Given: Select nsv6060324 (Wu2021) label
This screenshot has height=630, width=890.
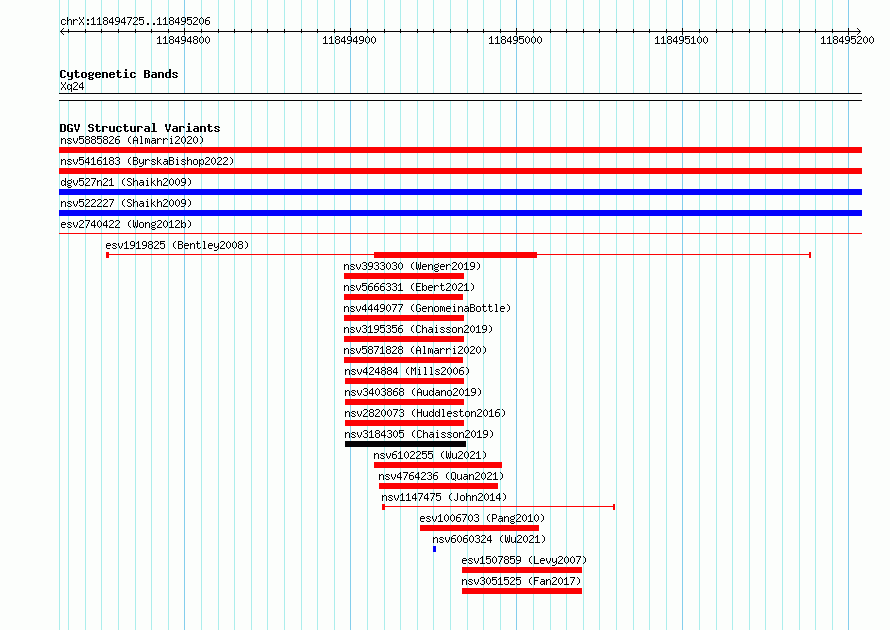Looking at the screenshot, I should click(x=489, y=539).
